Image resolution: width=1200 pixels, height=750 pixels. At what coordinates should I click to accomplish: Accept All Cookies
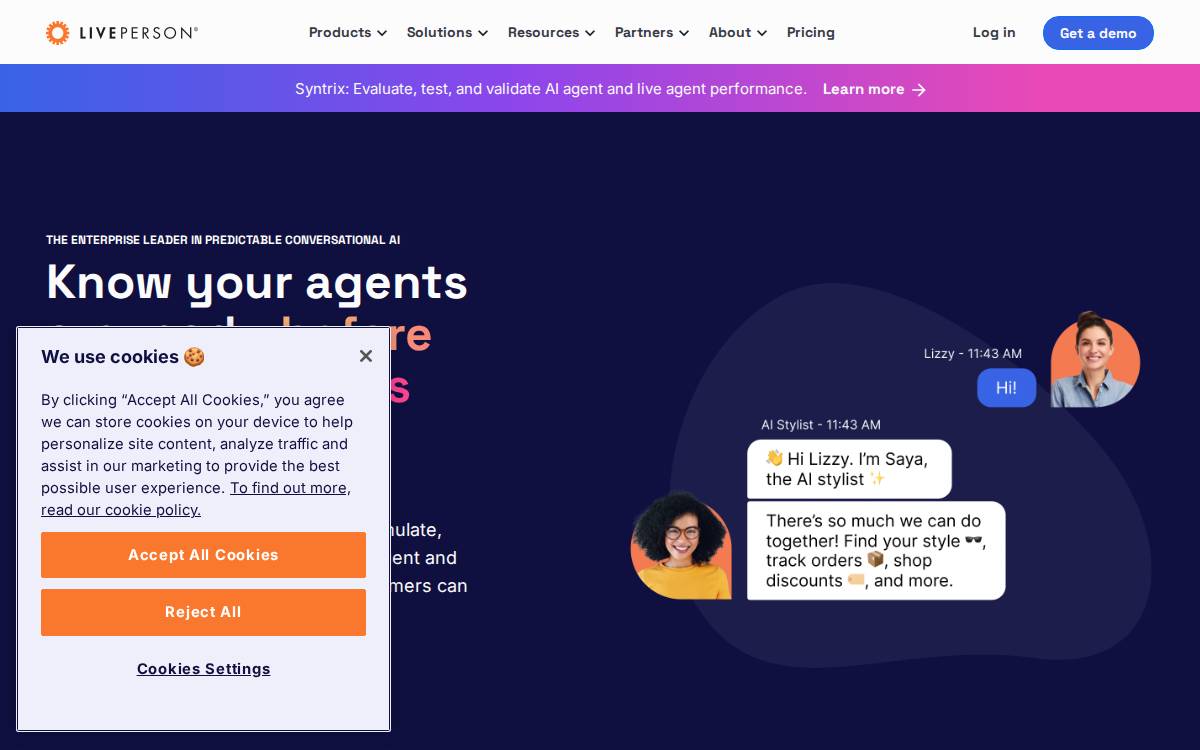(x=203, y=555)
